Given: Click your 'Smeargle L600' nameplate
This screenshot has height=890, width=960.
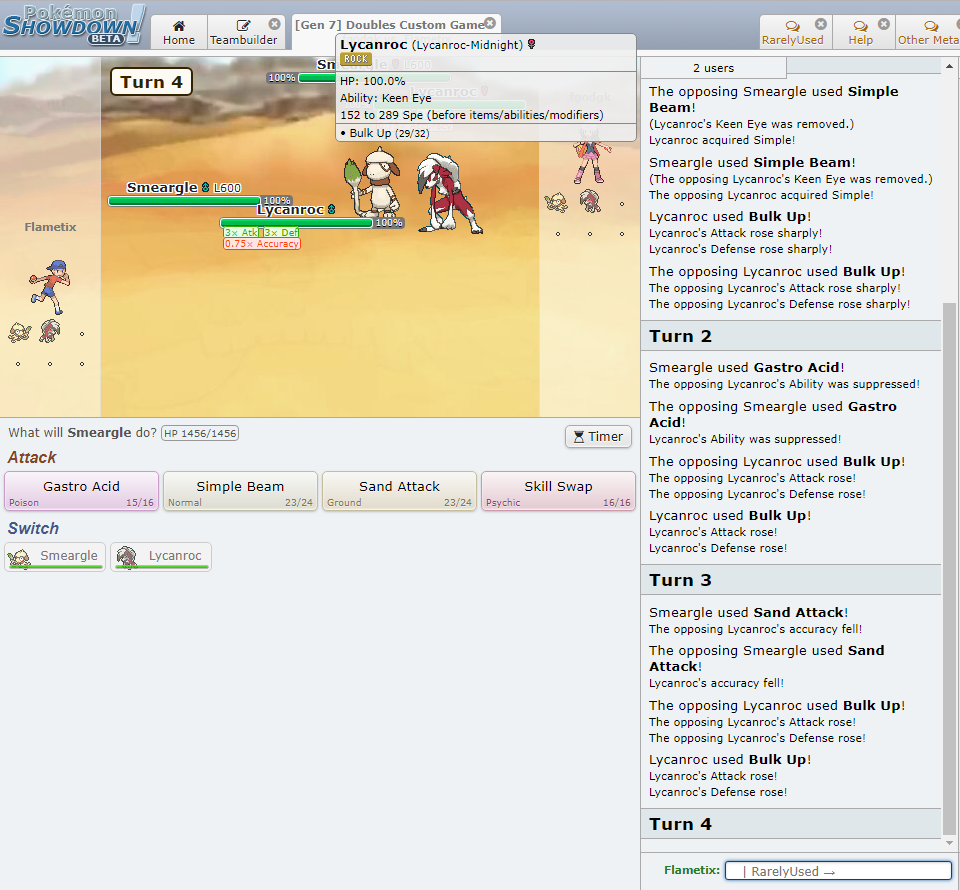Looking at the screenshot, I should (x=184, y=187).
